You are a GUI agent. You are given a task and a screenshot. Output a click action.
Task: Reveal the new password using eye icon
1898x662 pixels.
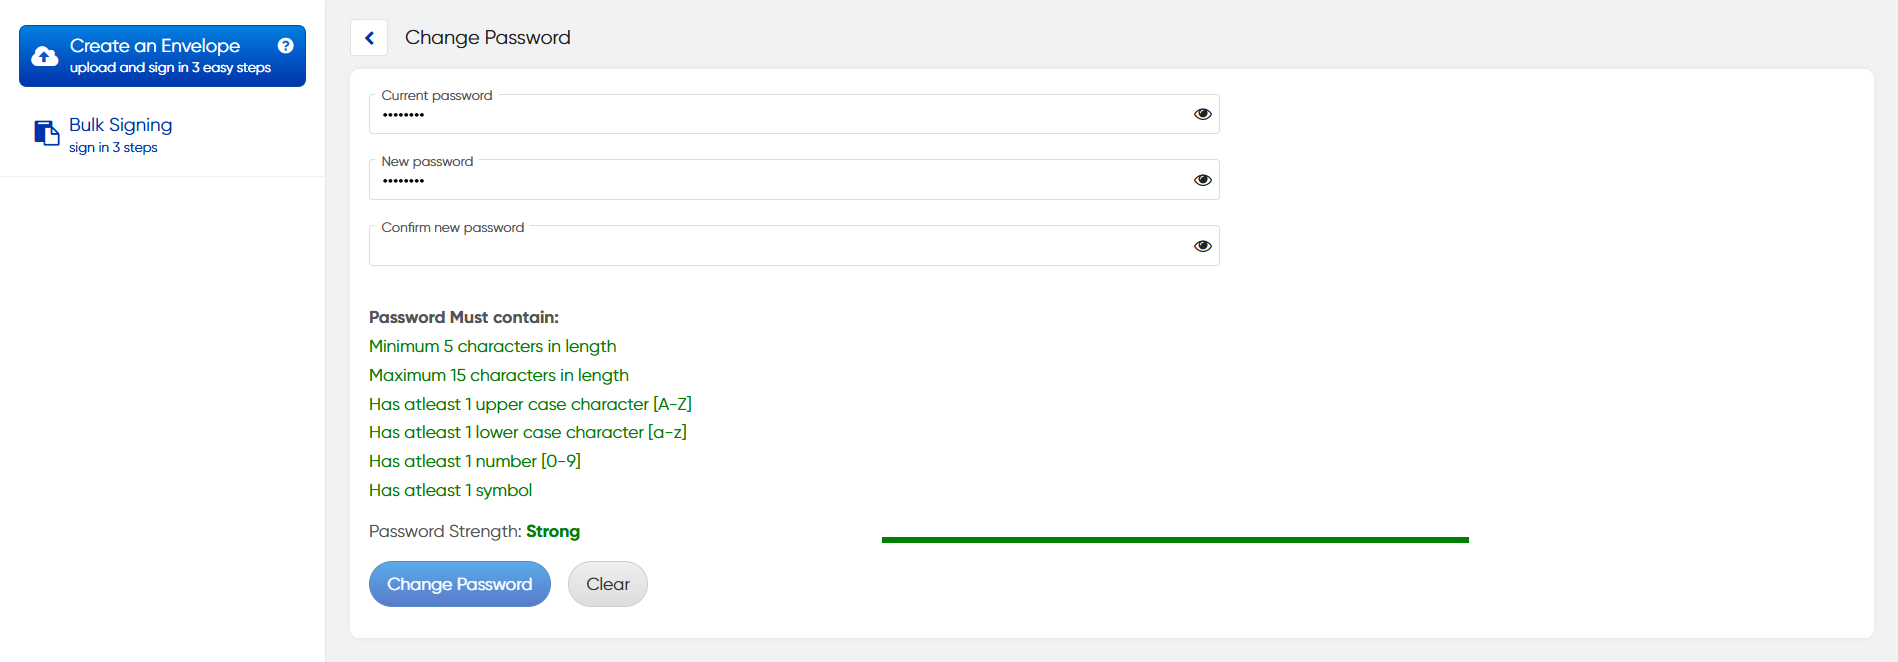tap(1202, 180)
